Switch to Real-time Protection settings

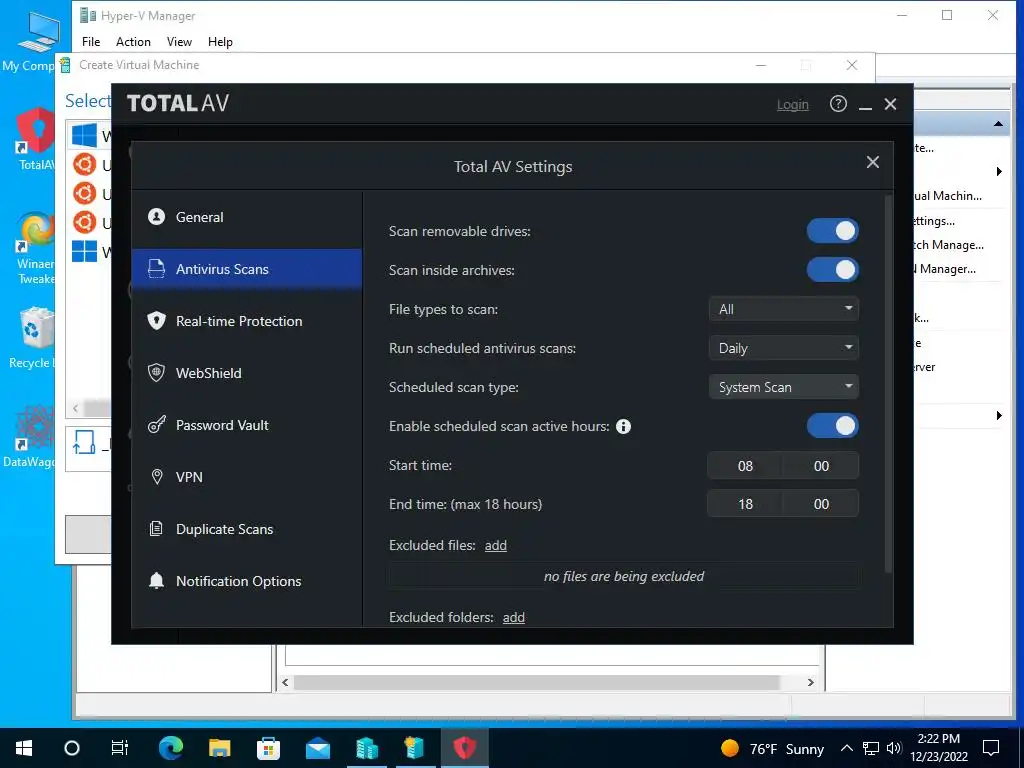(x=247, y=321)
